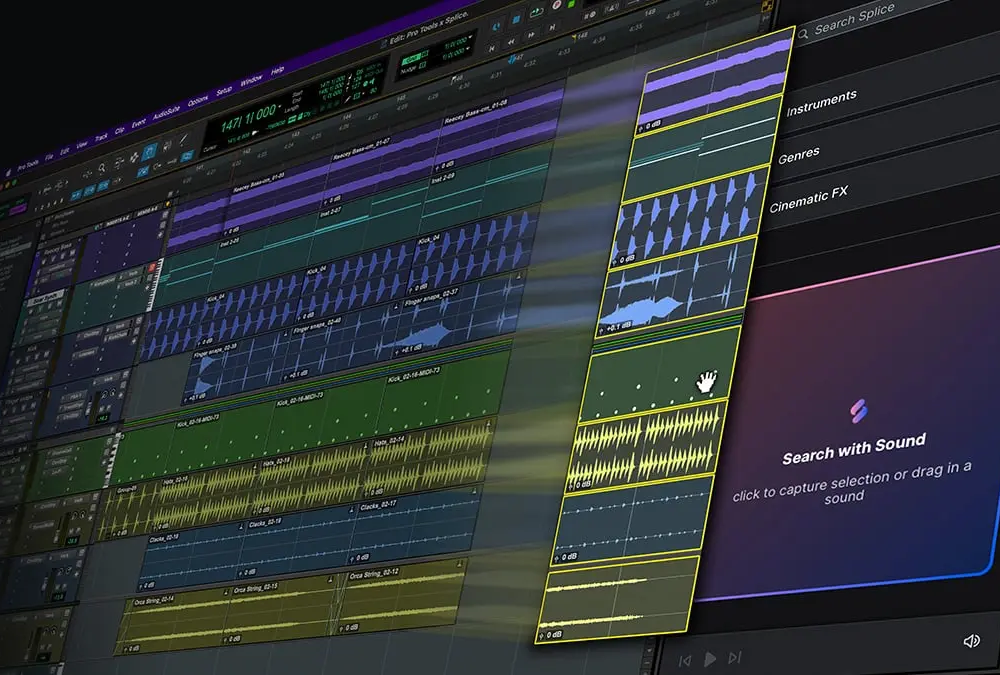Open the Apple menu

(9, 173)
